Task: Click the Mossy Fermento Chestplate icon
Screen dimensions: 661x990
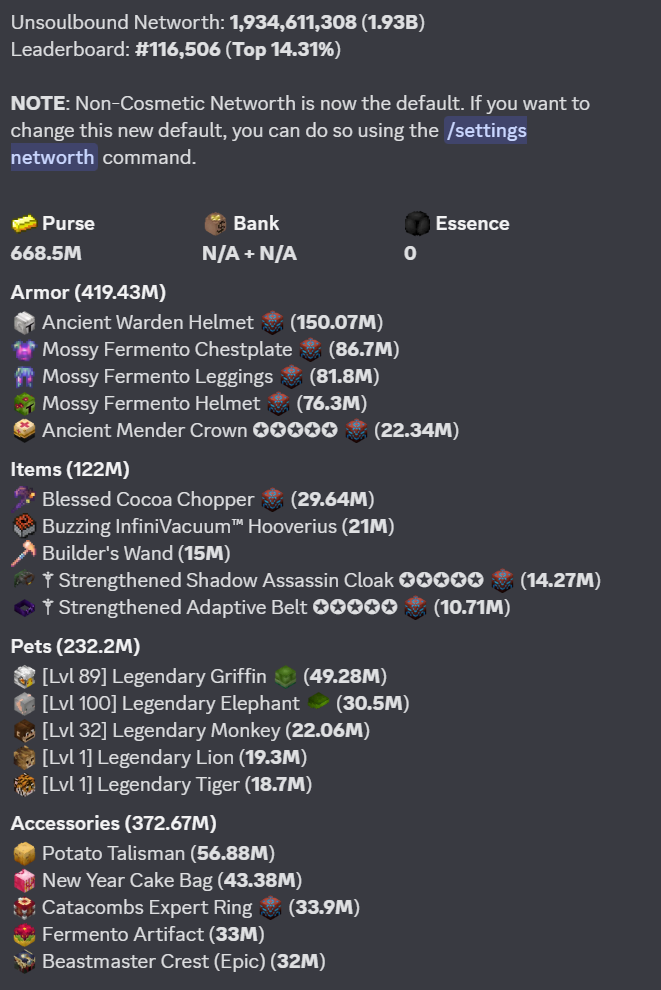Action: [x=24, y=350]
